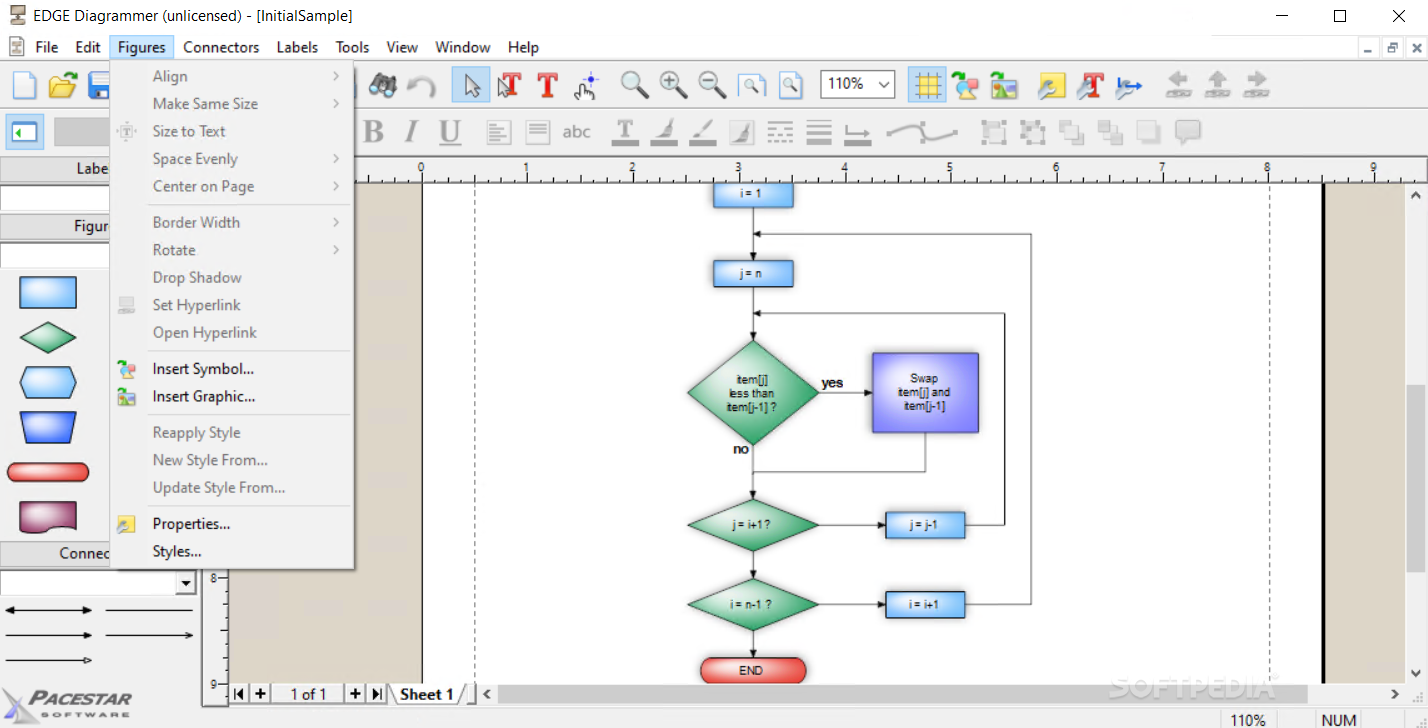Screen dimensions: 1428x728
Task: Expand the Border Width submenu
Action: tap(232, 222)
